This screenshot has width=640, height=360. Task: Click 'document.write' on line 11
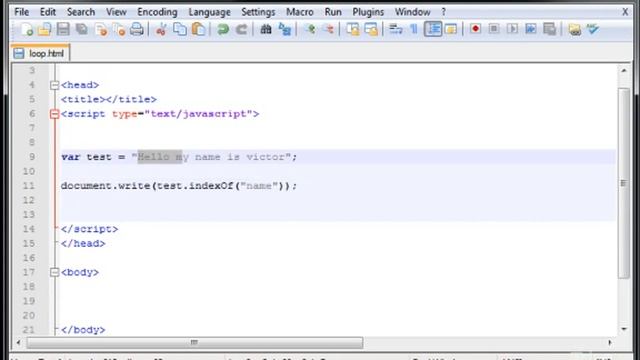[106, 186]
